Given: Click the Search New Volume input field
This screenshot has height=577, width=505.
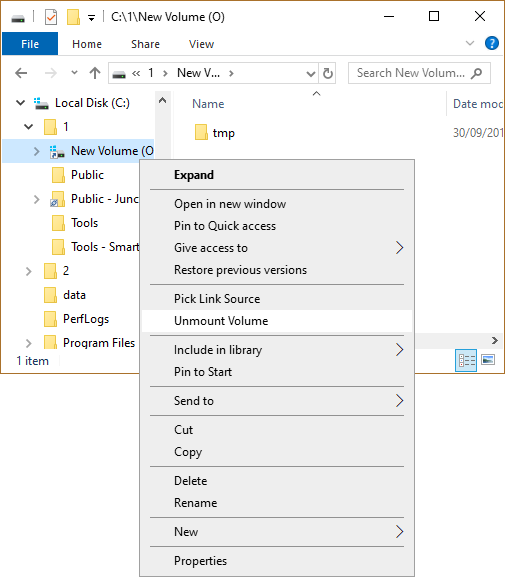Looking at the screenshot, I should (x=410, y=73).
